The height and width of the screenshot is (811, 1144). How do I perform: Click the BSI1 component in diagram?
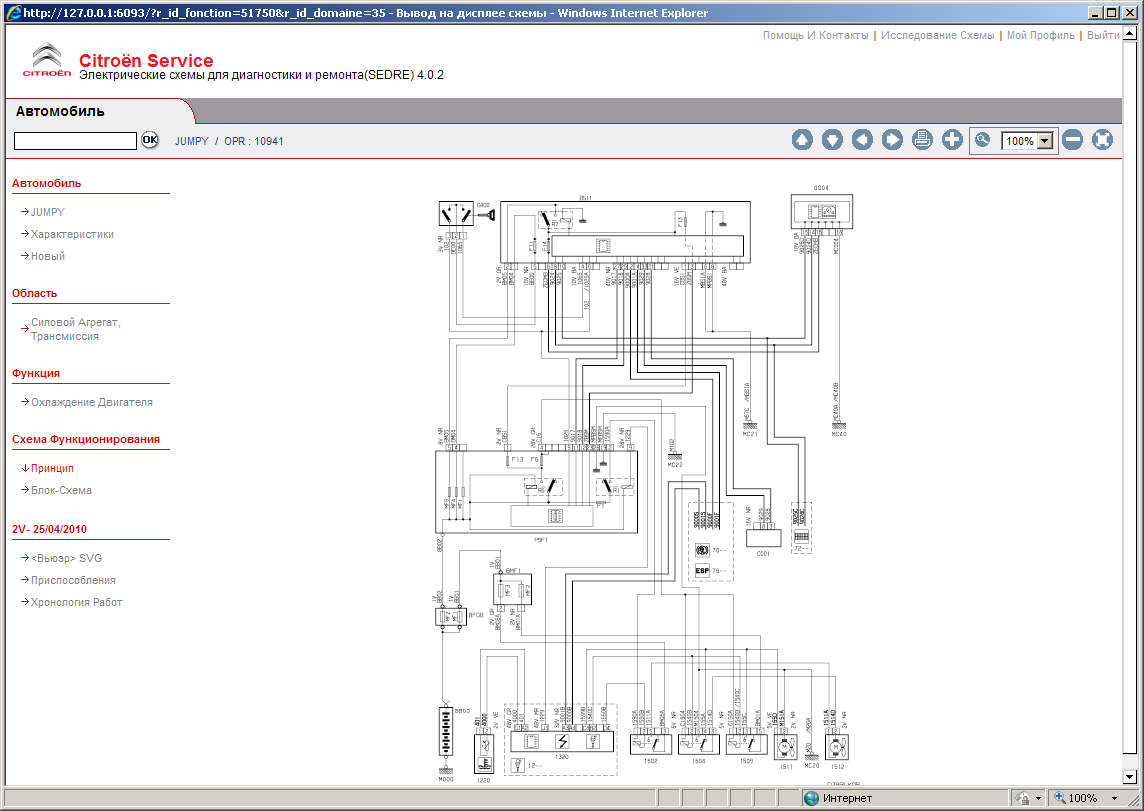pos(625,232)
